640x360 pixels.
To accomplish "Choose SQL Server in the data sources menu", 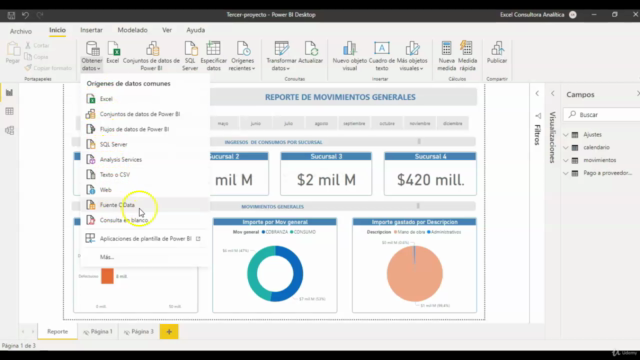I will [x=145, y=144].
